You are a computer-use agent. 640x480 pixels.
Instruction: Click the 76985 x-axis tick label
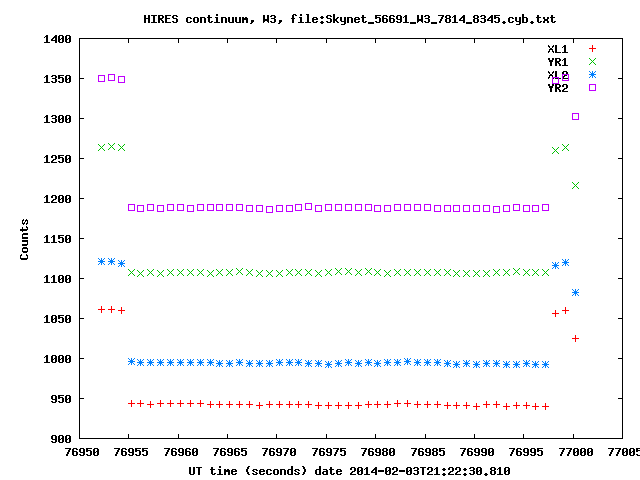pyautogui.click(x=427, y=452)
